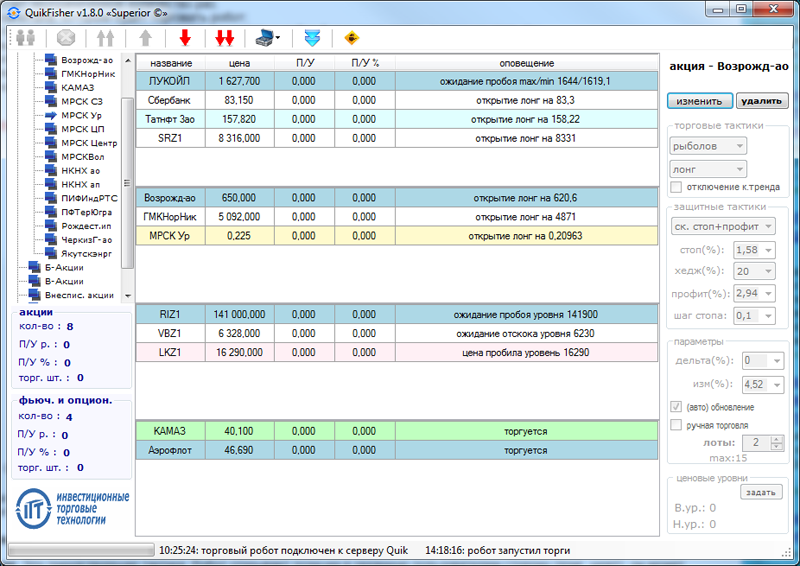This screenshot has width=800, height=566.
Task: Click the two-people users toolbar icon
Action: (x=26, y=38)
